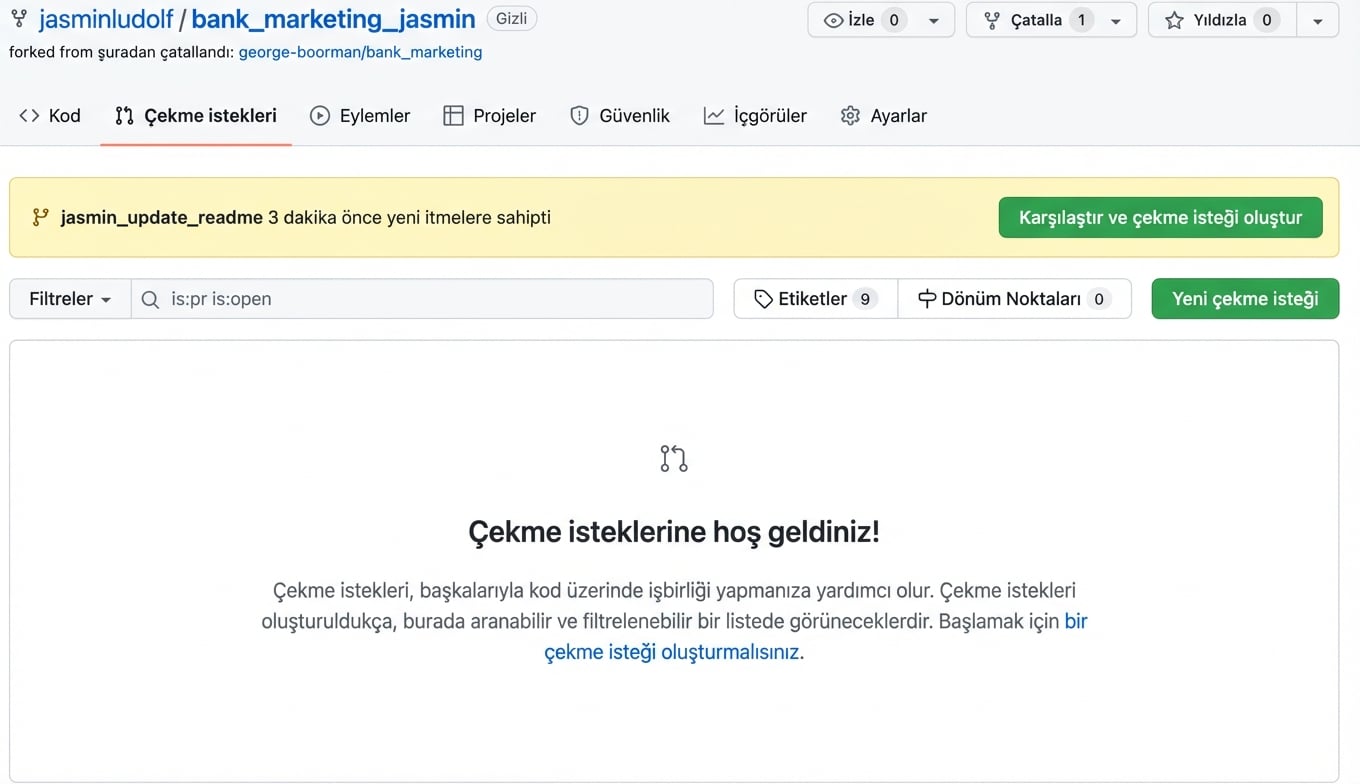Open the Projeler tab
1360x784 pixels.
pos(490,115)
